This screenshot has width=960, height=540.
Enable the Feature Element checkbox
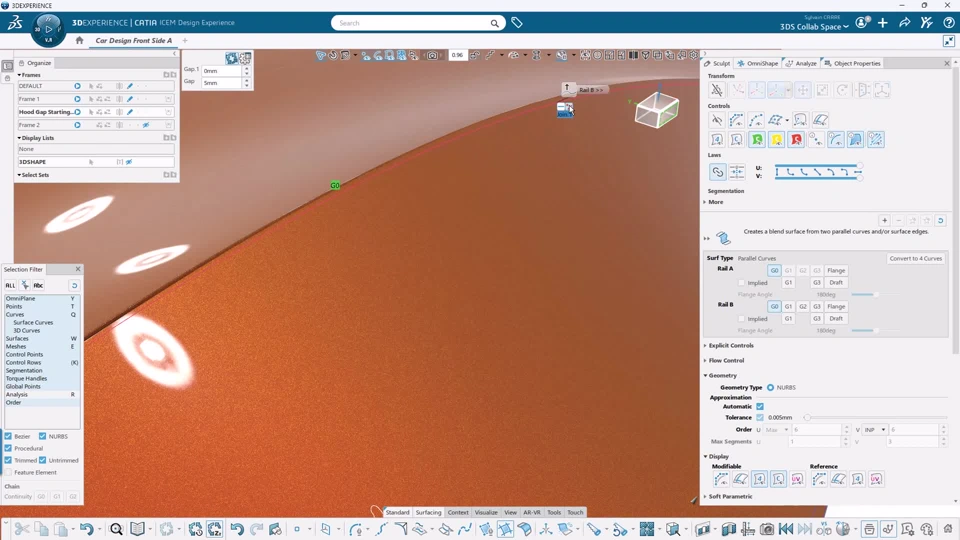[x=8, y=472]
